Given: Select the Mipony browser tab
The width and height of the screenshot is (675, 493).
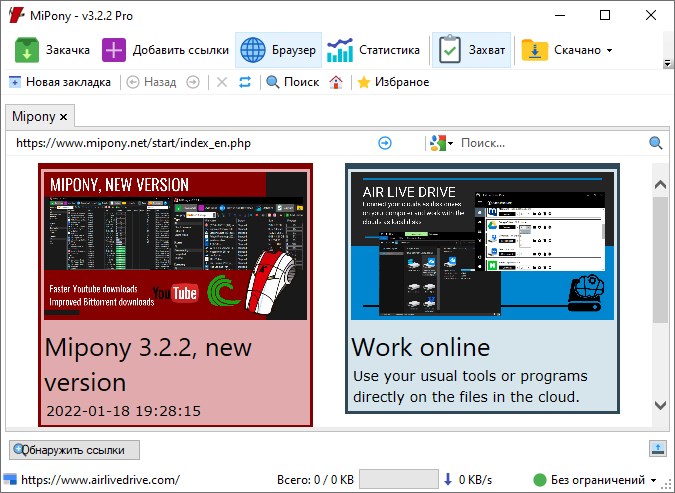Looking at the screenshot, I should coord(34,116).
